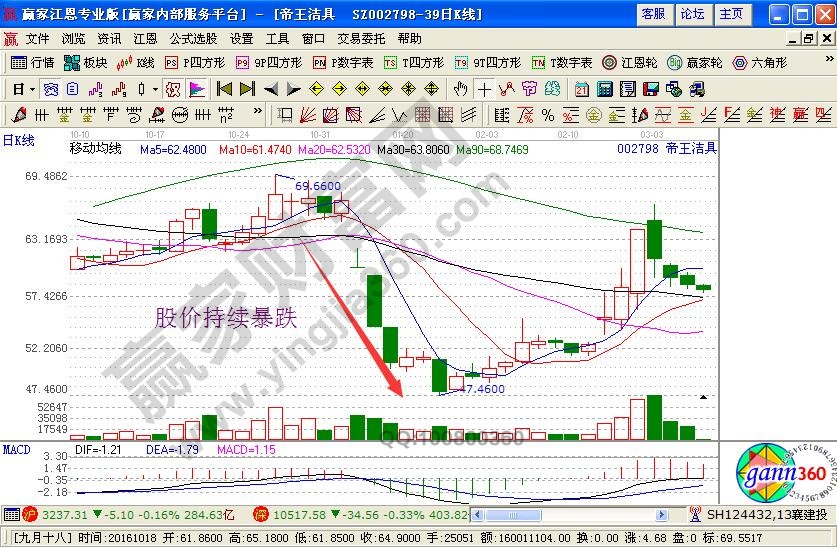Viewport: 837px width, 548px height.
Task: Open the 公式选股 menu
Action: pyautogui.click(x=193, y=39)
